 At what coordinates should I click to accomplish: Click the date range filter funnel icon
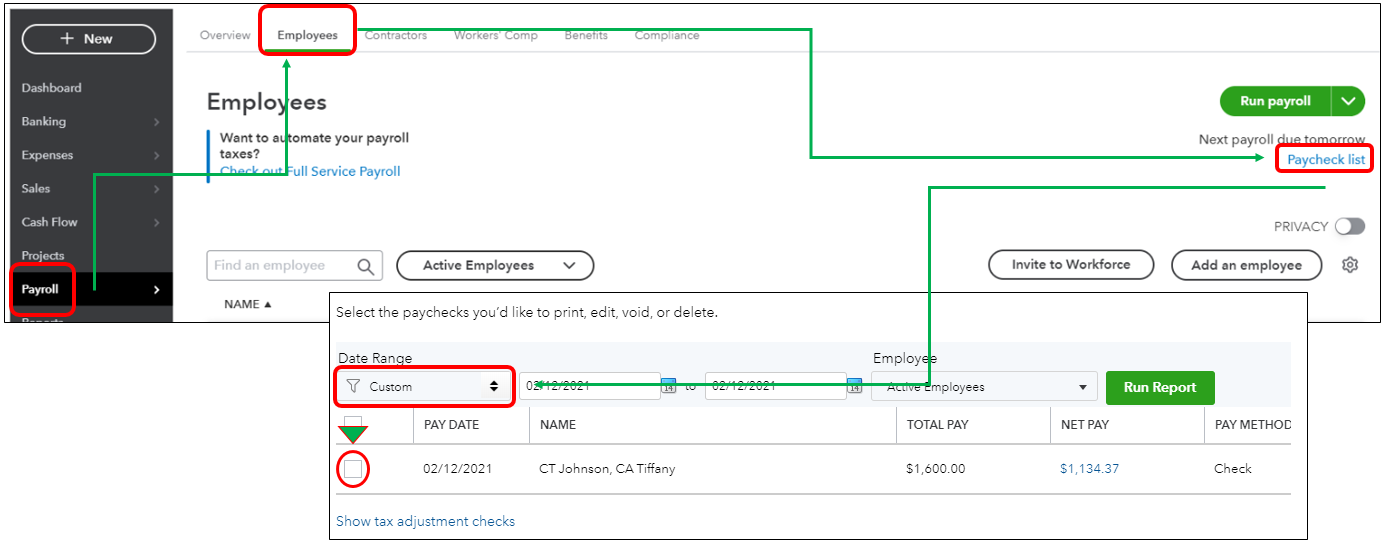pos(353,386)
